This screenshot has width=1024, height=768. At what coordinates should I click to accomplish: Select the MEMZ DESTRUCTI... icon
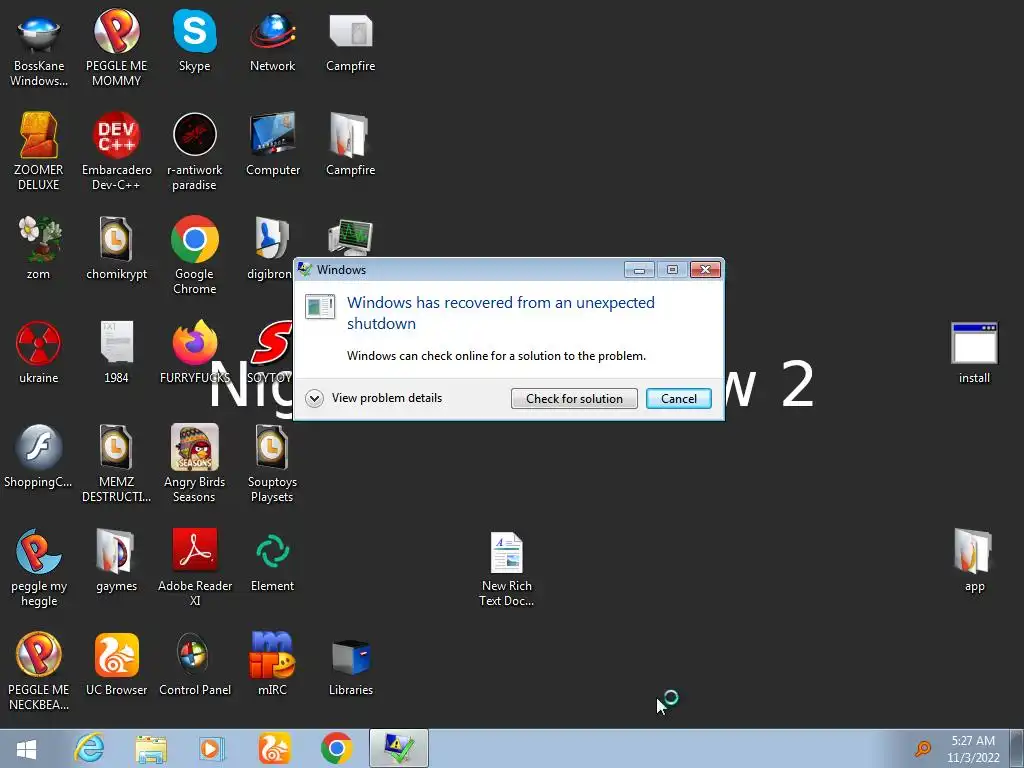116,463
